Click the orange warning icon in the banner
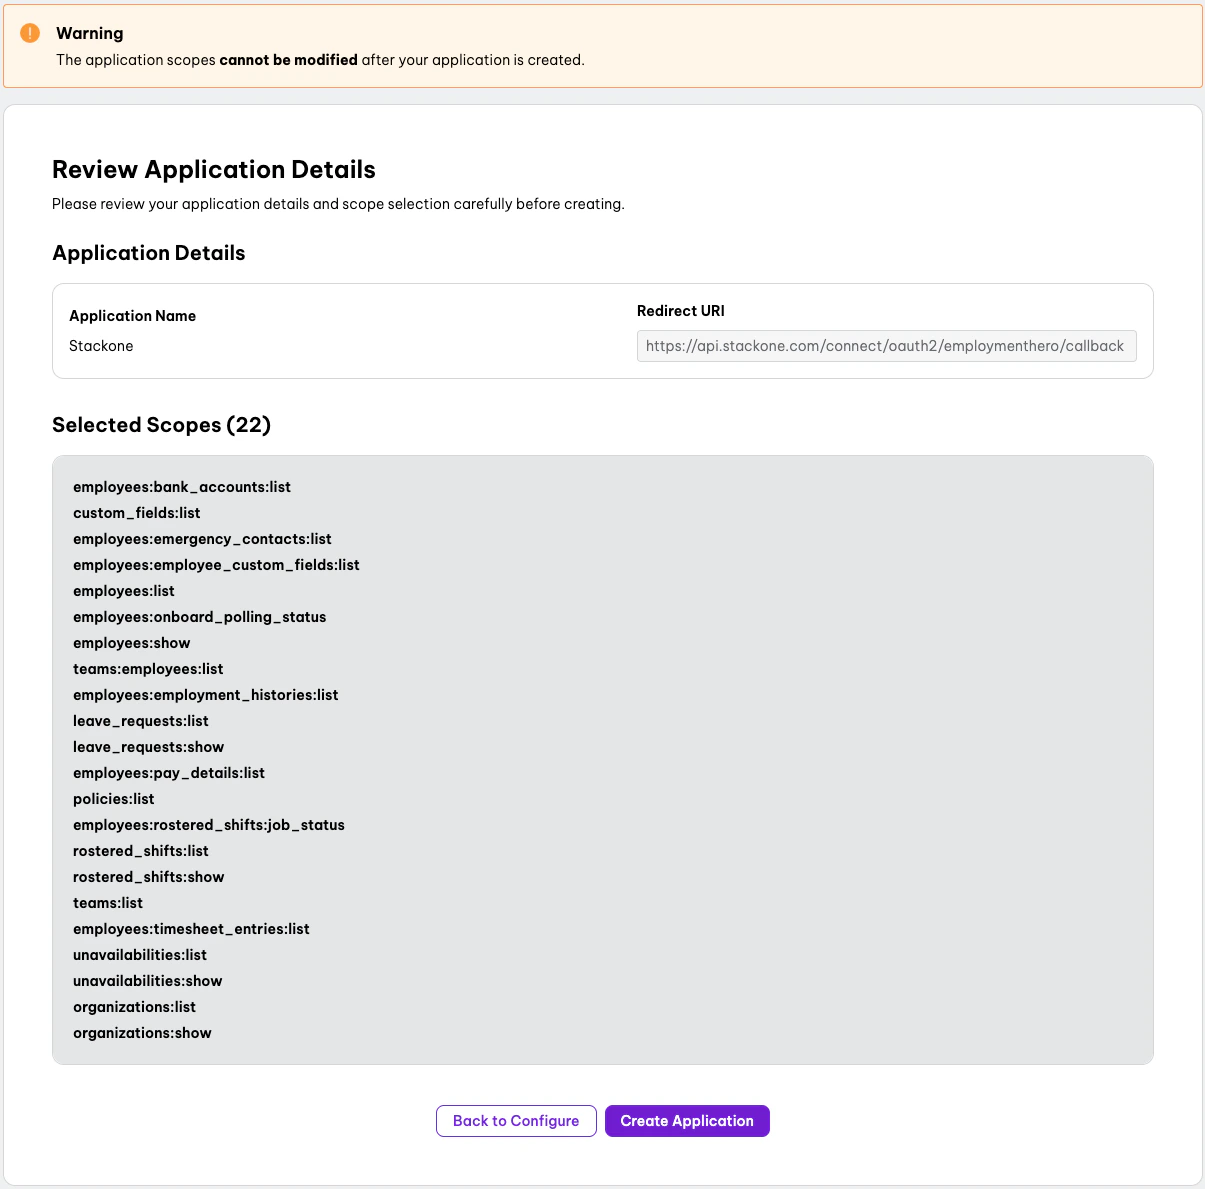1205x1189 pixels. click(29, 33)
